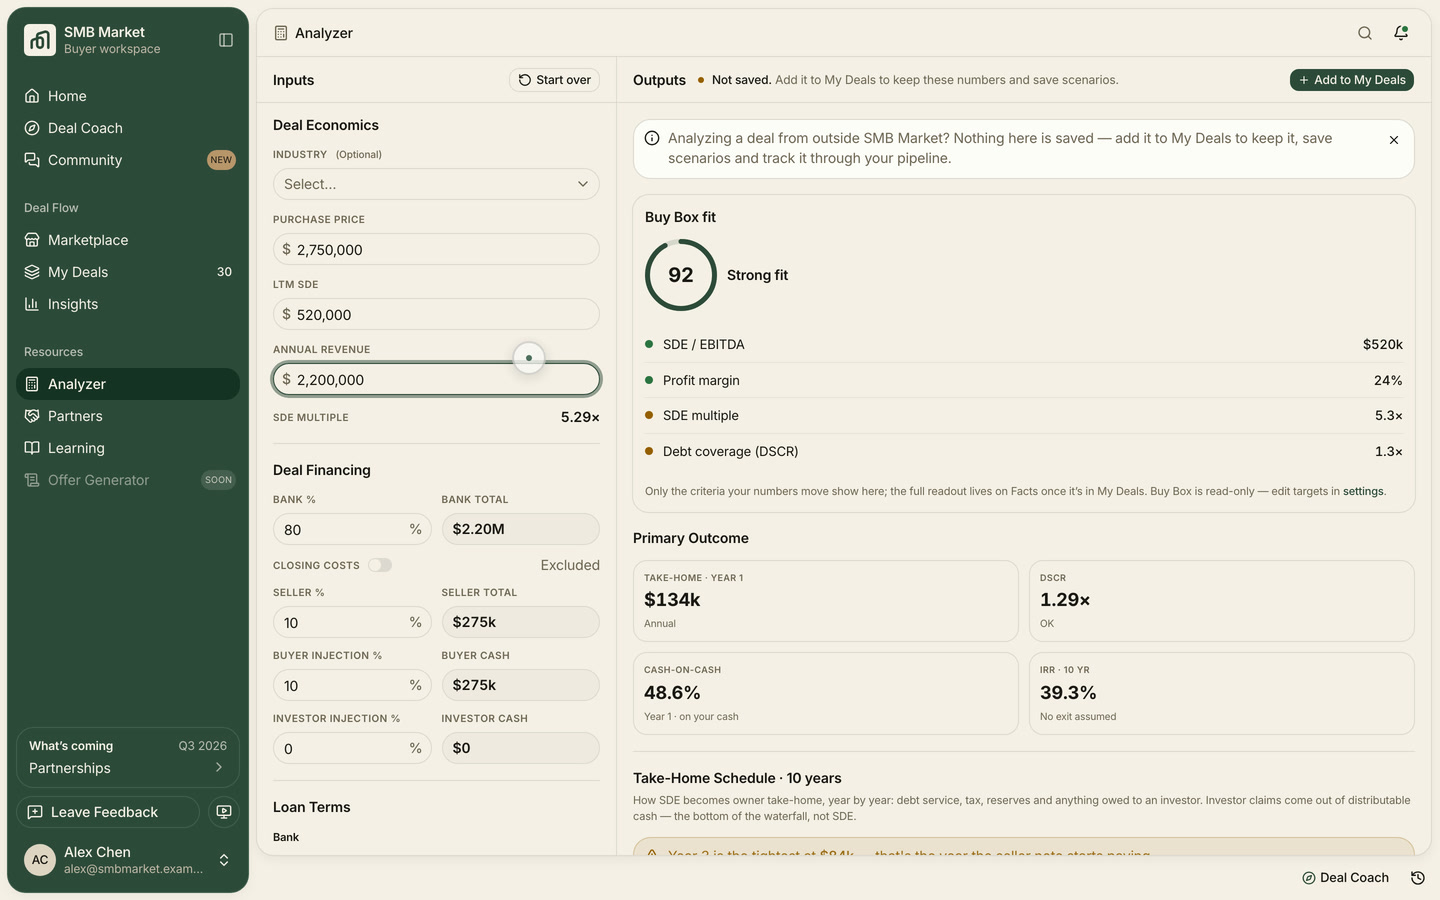
Task: Open the history icon beside Deal Coach
Action: pyautogui.click(x=1417, y=878)
